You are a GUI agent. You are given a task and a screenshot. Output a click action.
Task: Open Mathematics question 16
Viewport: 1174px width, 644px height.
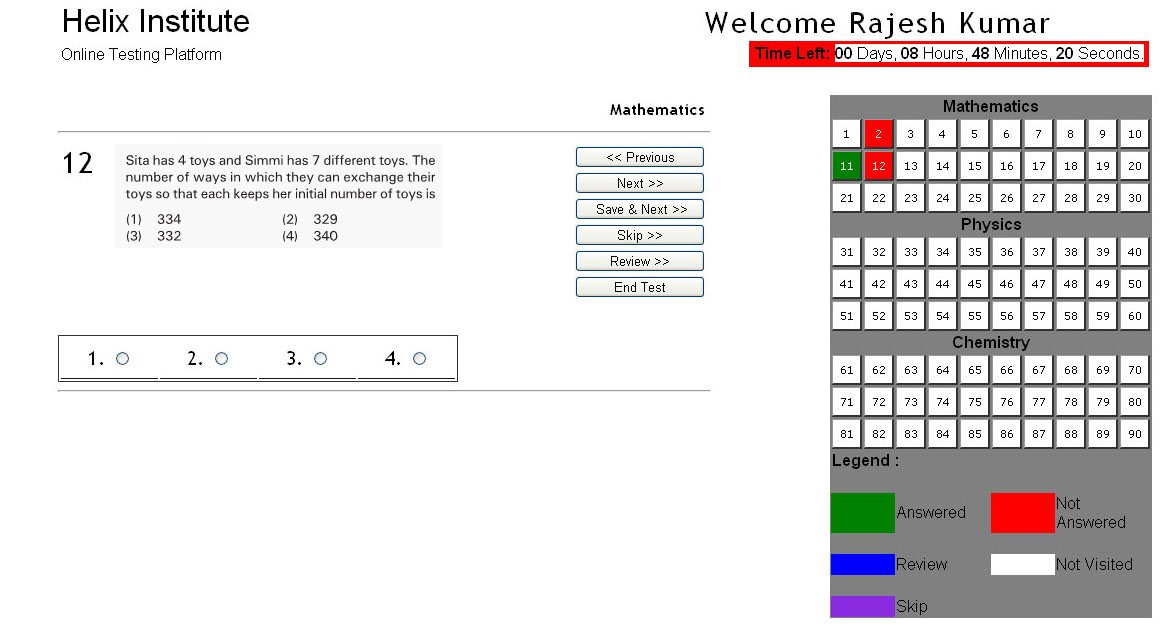tap(1006, 166)
